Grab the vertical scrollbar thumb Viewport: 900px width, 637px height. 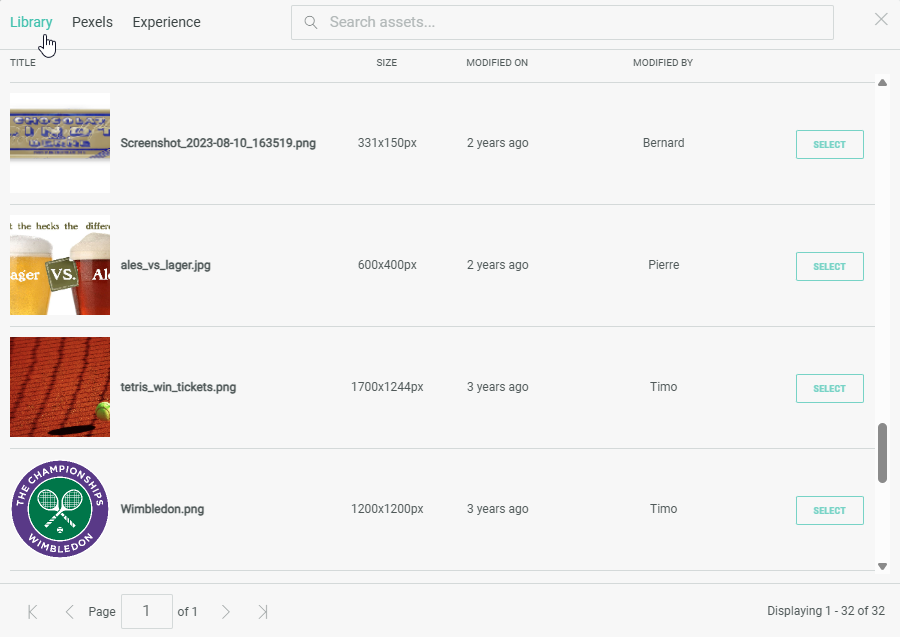point(882,452)
